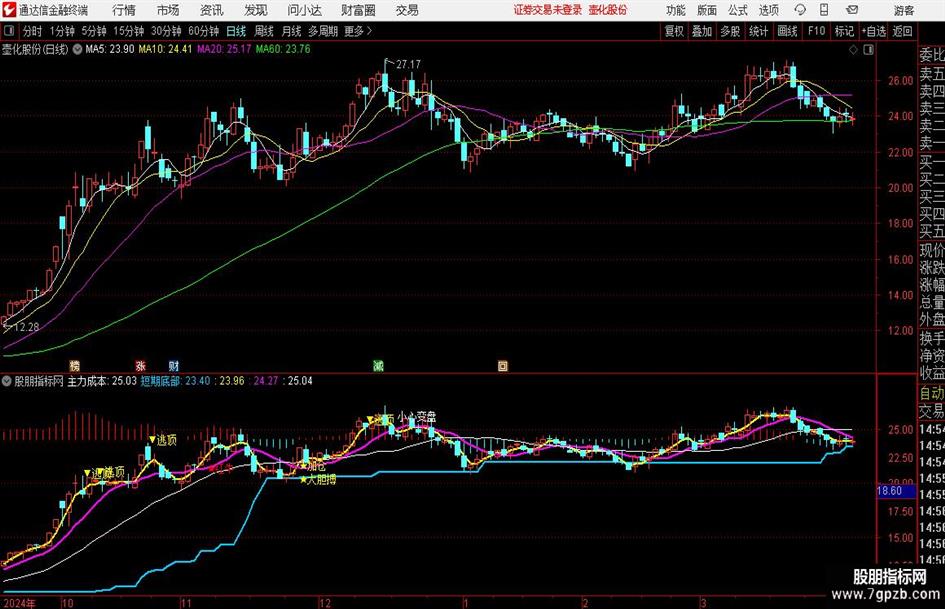This screenshot has height=609, width=945.
Task: Expand the 更多 periods dropdown
Action: coord(358,31)
